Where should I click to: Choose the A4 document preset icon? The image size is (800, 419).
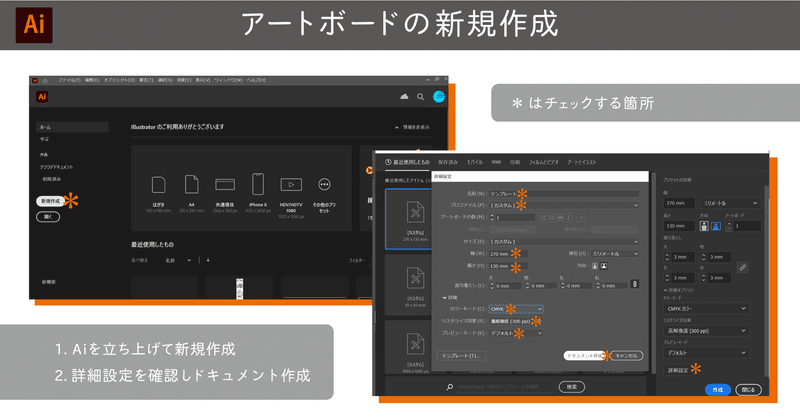(191, 184)
